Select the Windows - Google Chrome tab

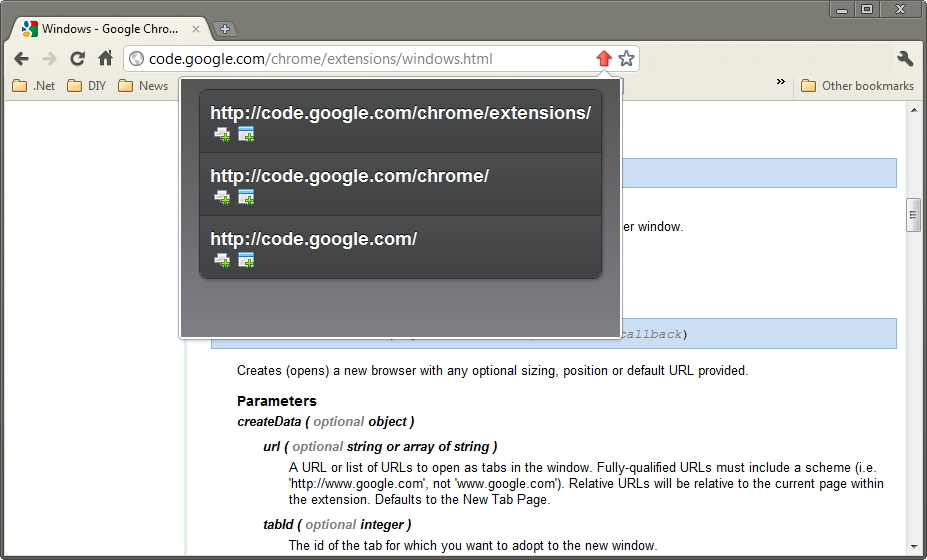point(111,28)
